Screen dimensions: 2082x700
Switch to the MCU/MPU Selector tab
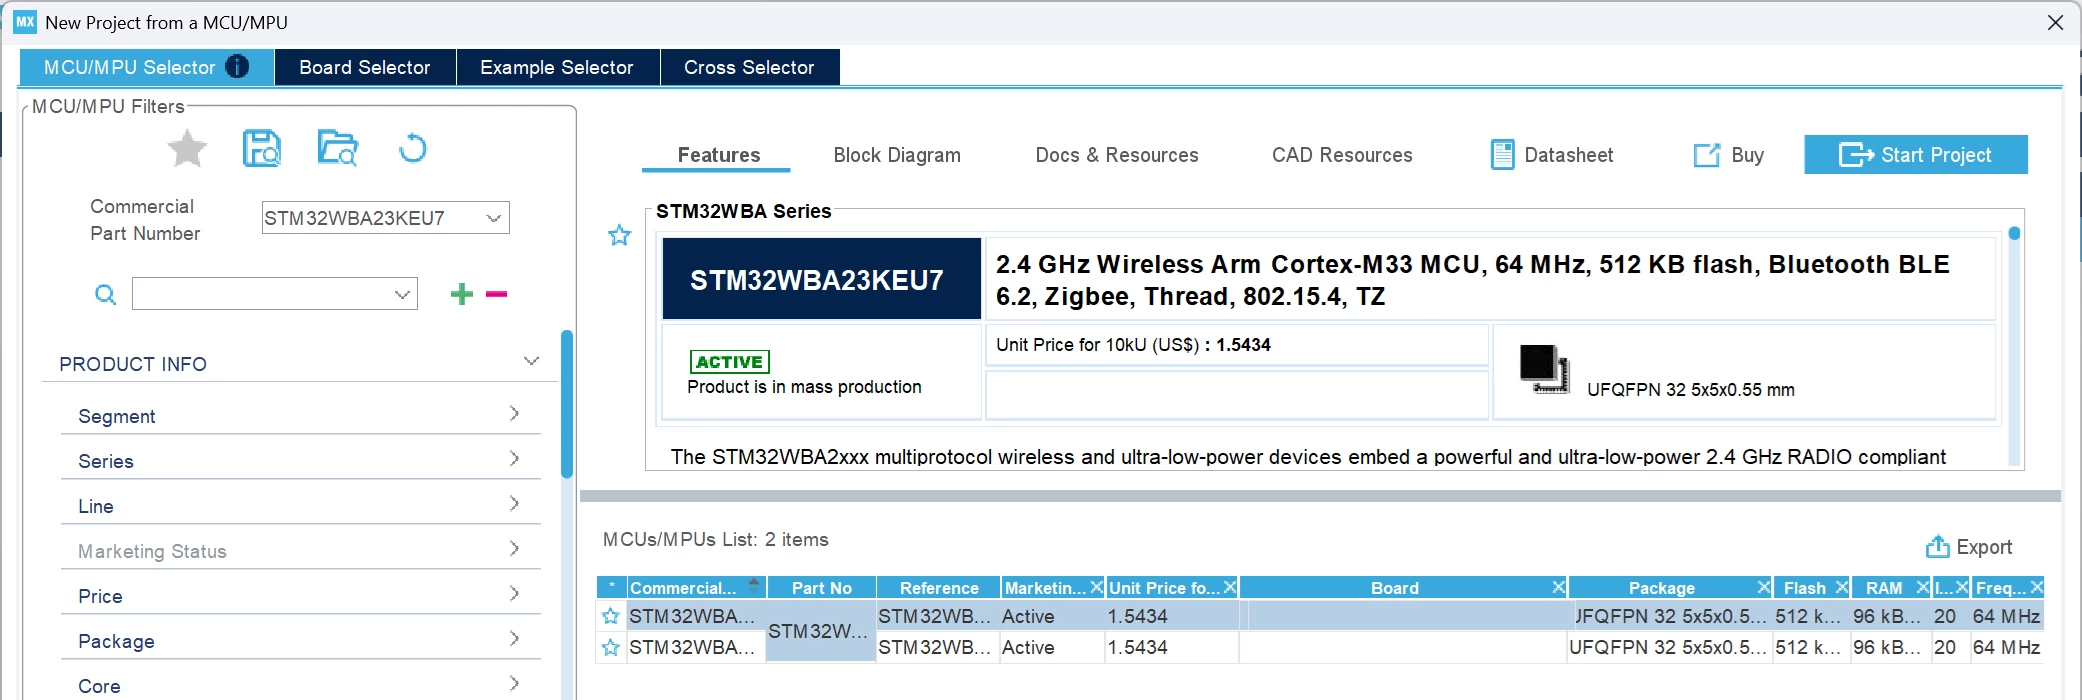pyautogui.click(x=147, y=67)
